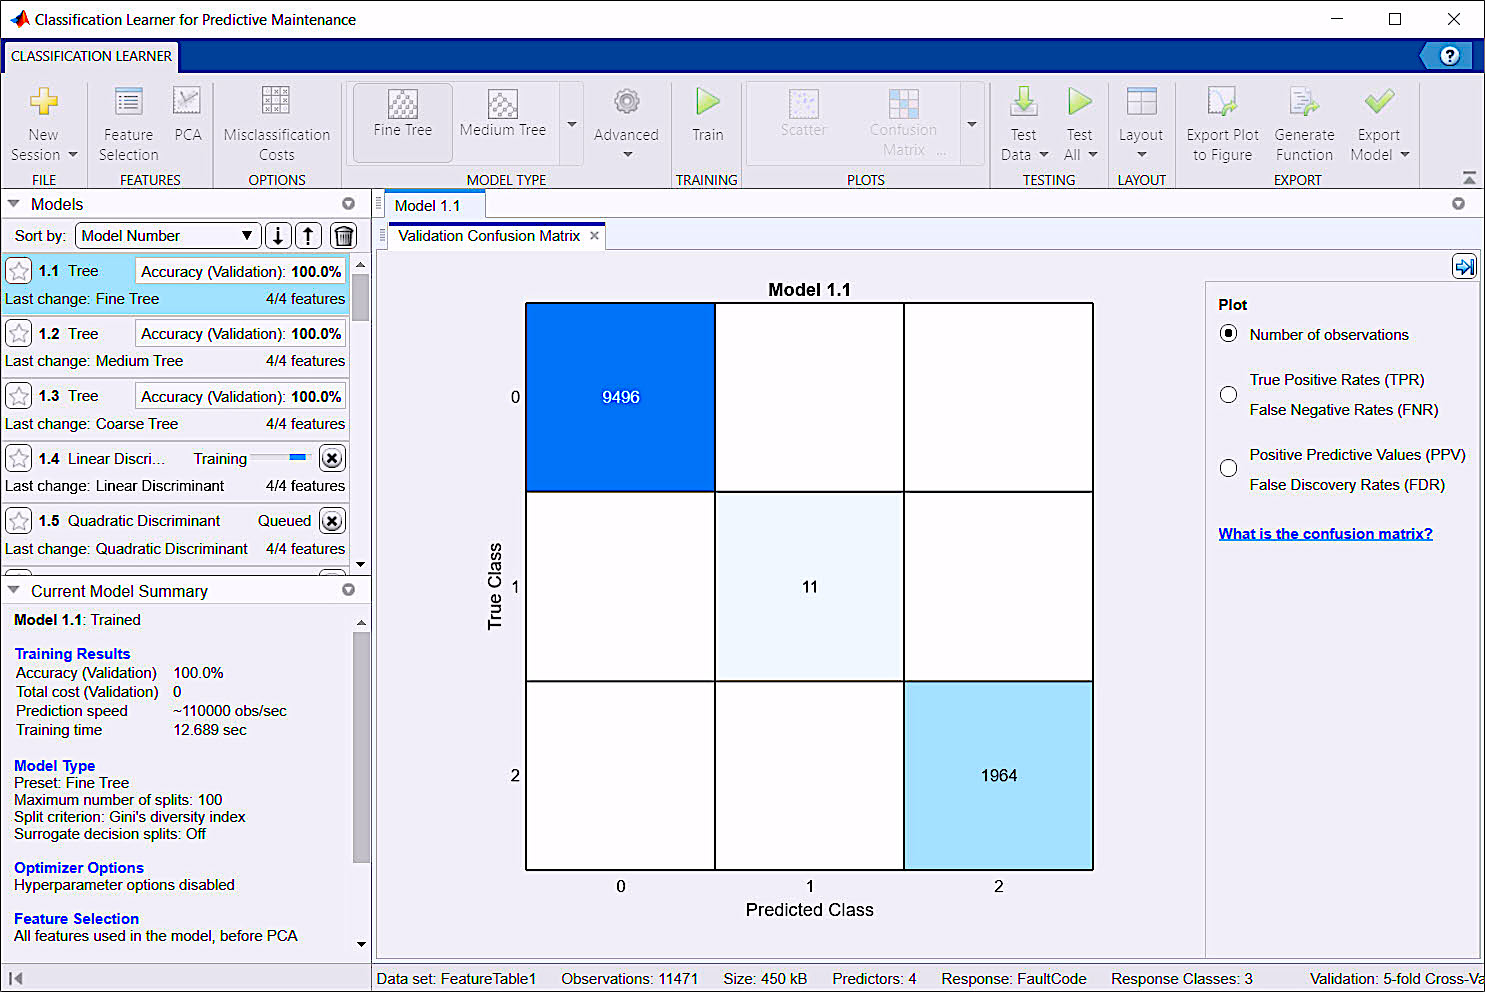Open Misclassification Costs
The height and width of the screenshot is (992, 1485).
pos(277,125)
